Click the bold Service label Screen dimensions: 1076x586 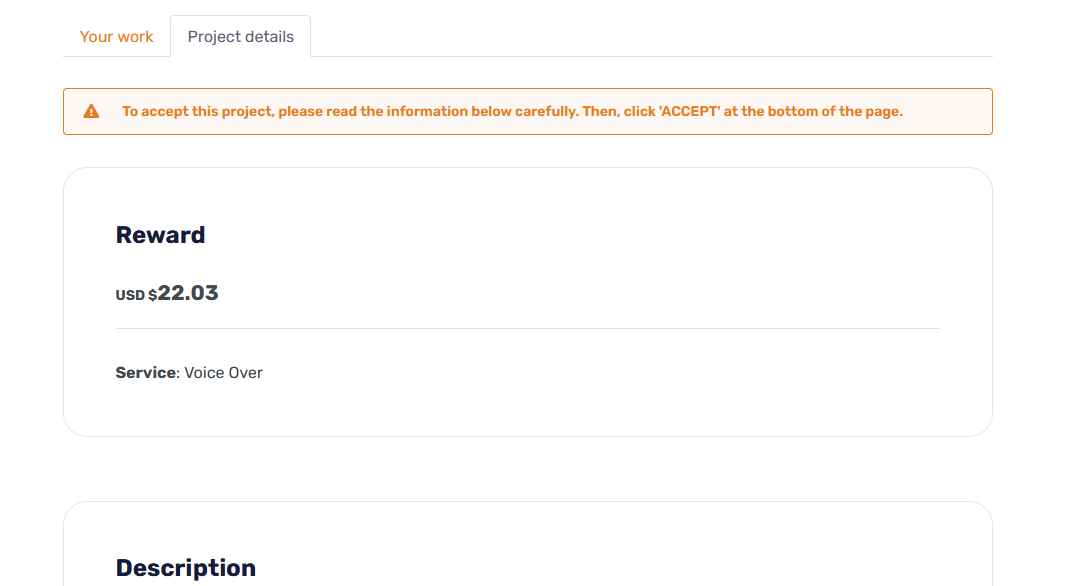[x=146, y=373]
